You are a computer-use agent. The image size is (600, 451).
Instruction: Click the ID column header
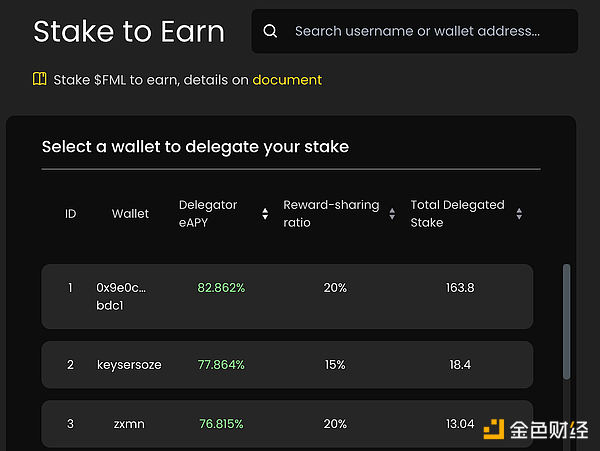(x=70, y=214)
